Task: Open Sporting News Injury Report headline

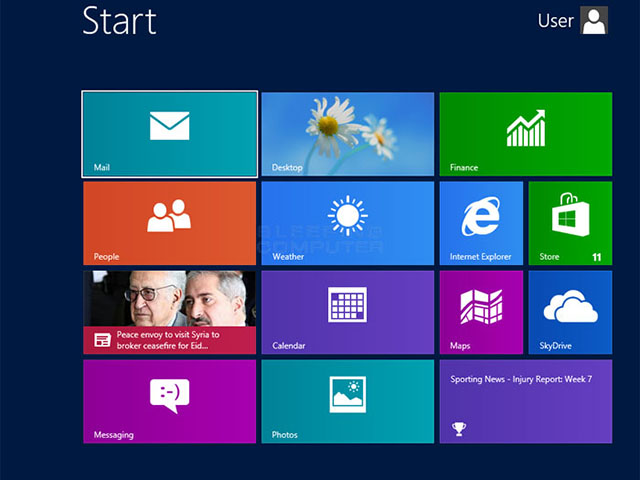Action: coord(521,379)
